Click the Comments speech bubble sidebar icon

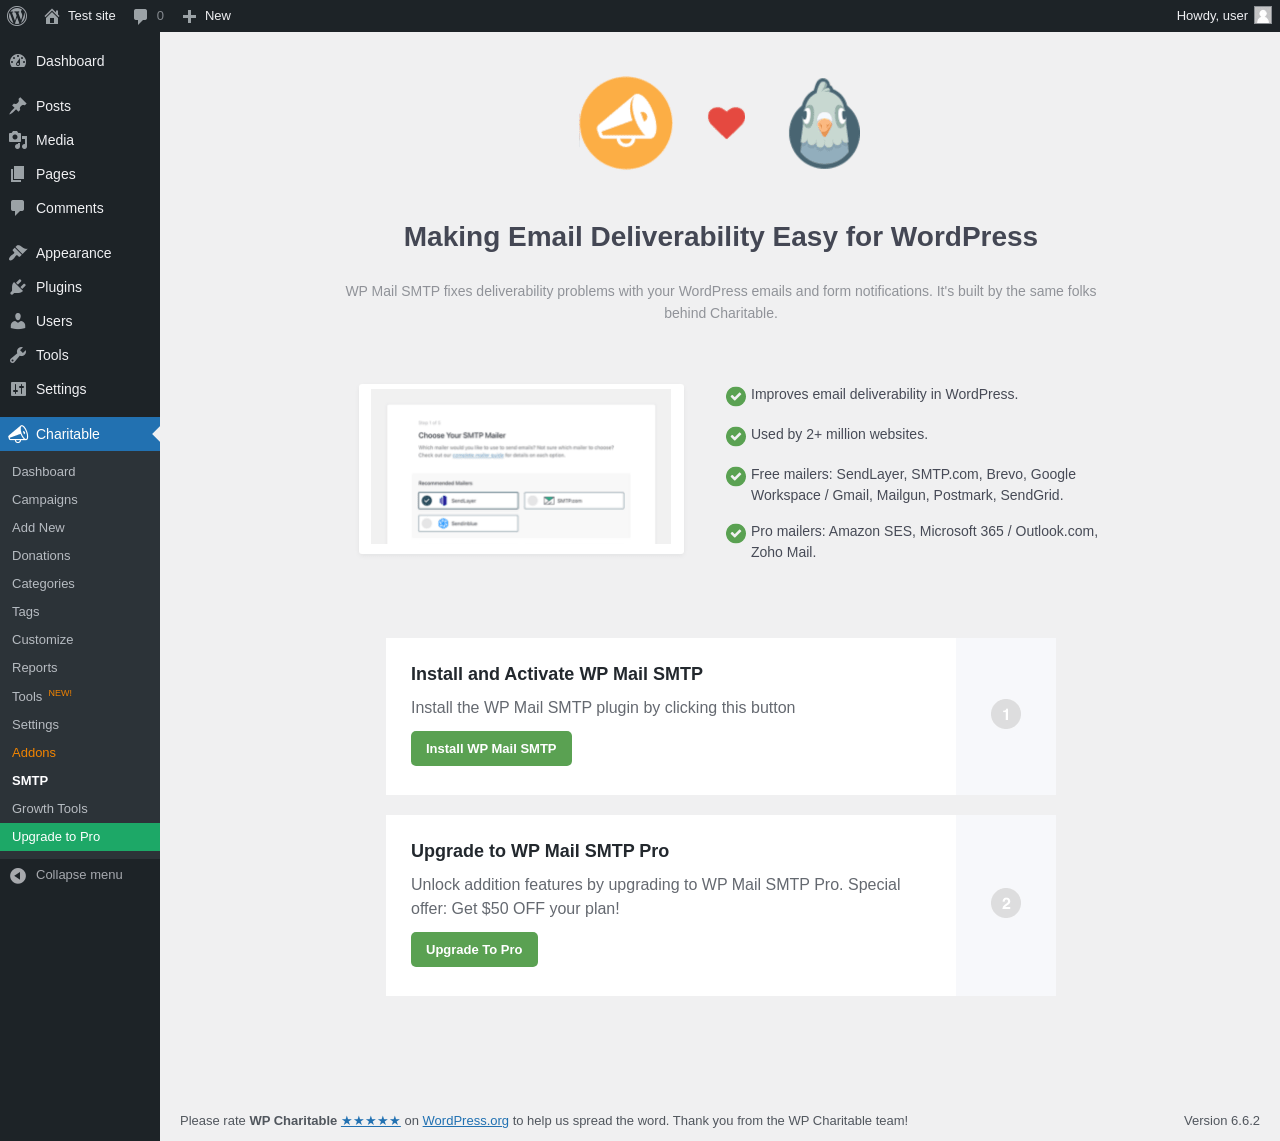pos(18,208)
